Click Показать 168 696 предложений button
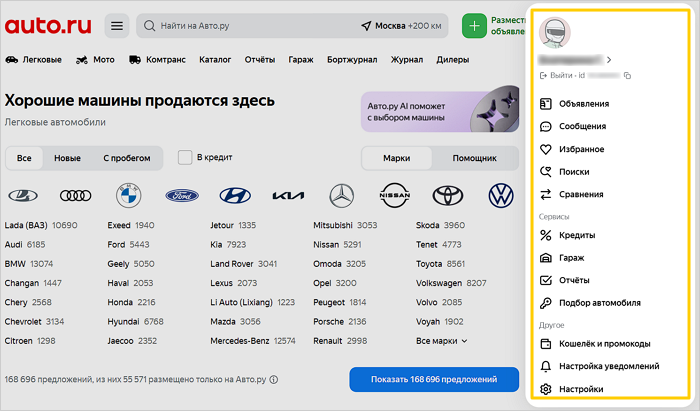Screen dimensions: 700x411 pos(434,379)
